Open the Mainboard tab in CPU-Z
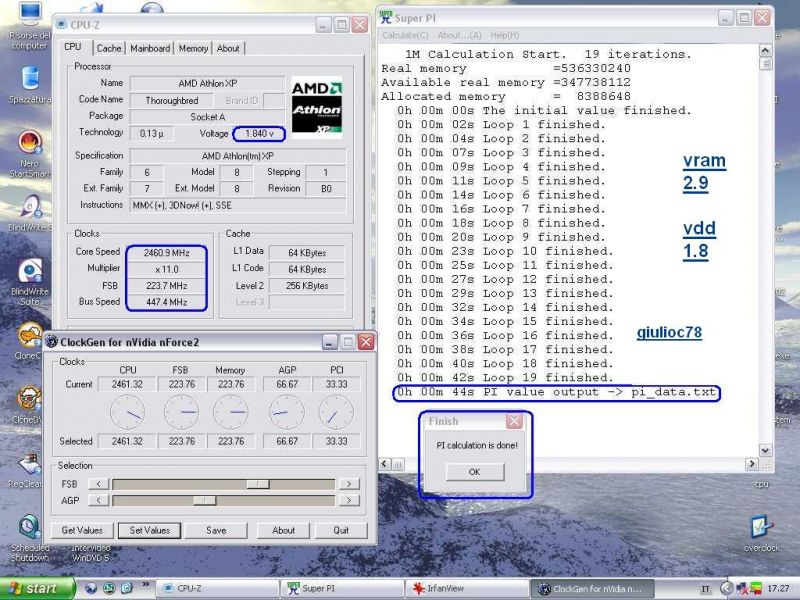800x600 pixels. (x=150, y=48)
